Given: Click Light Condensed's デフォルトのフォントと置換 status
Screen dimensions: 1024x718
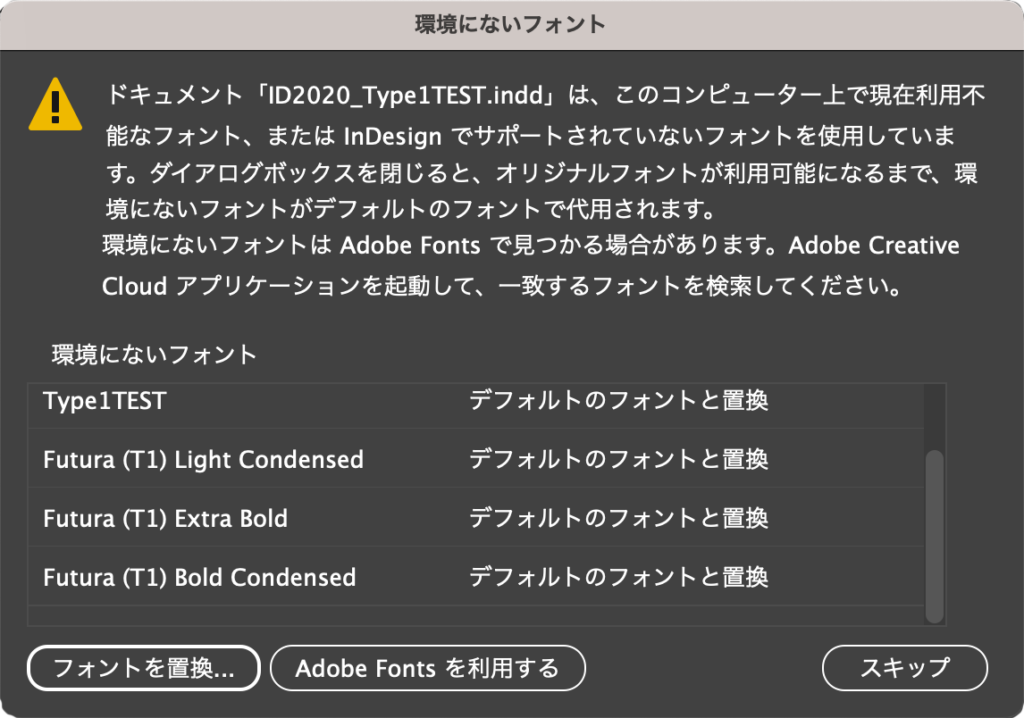Looking at the screenshot, I should click(x=618, y=460).
